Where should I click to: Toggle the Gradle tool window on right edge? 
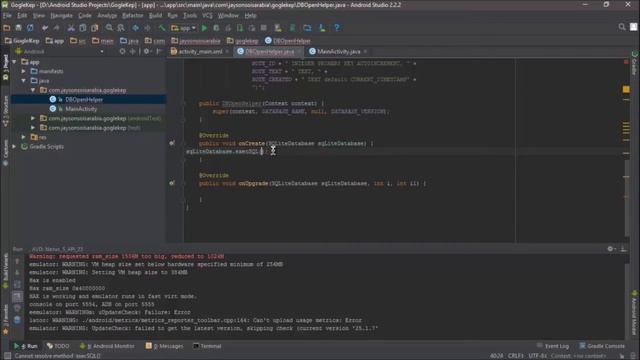[x=634, y=63]
